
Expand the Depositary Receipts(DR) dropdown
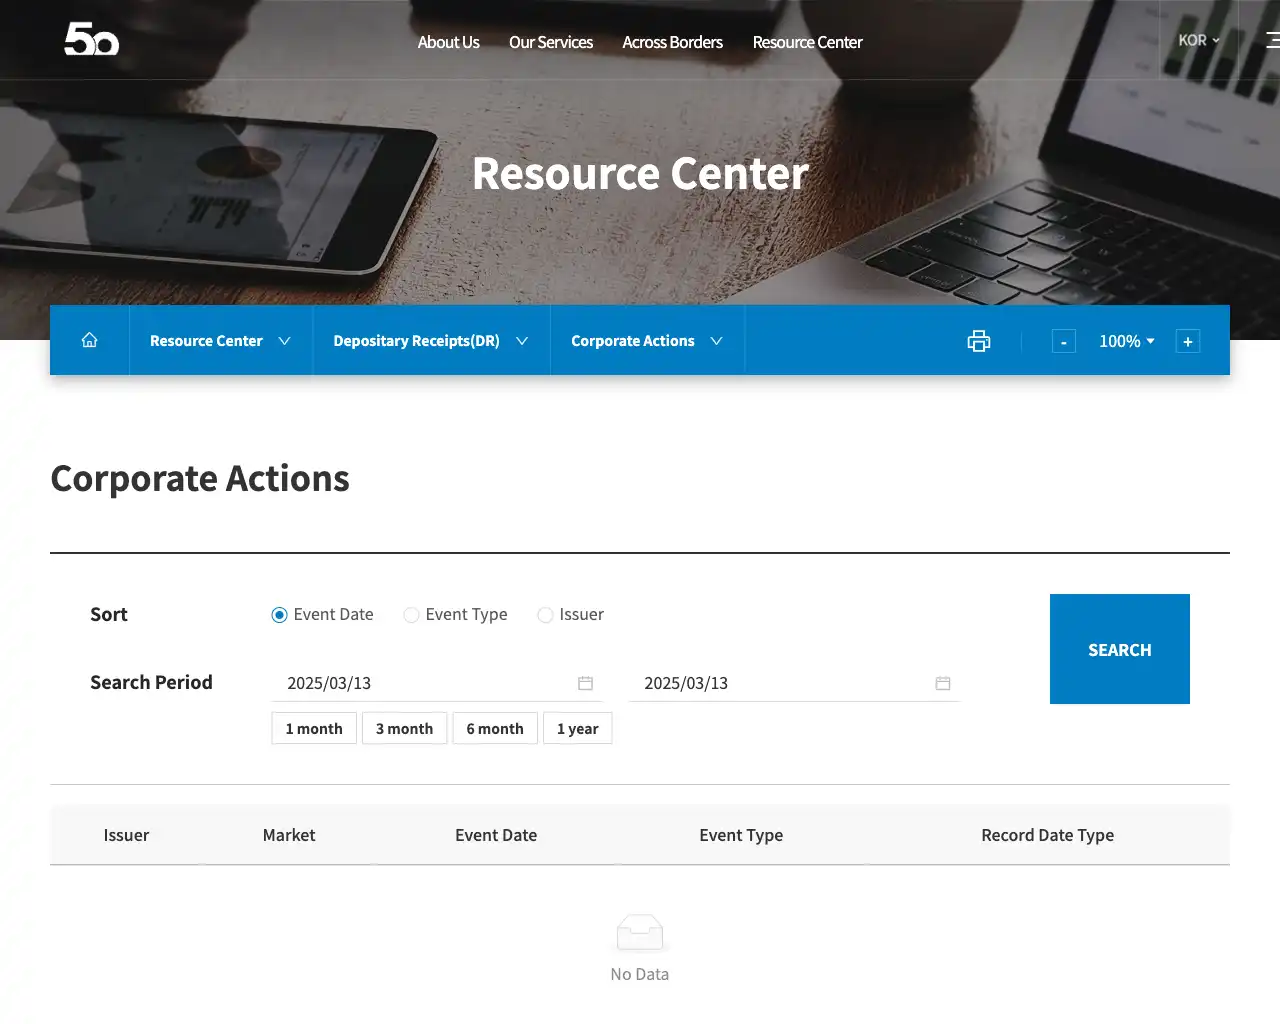(430, 340)
